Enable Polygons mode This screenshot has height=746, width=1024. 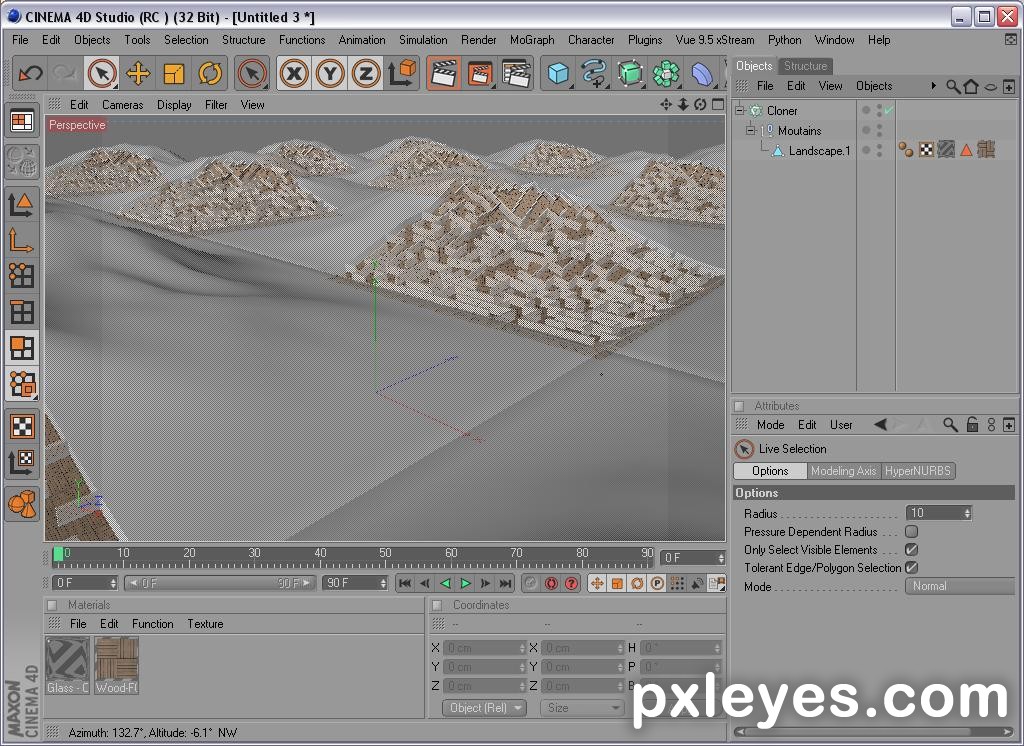(22, 348)
